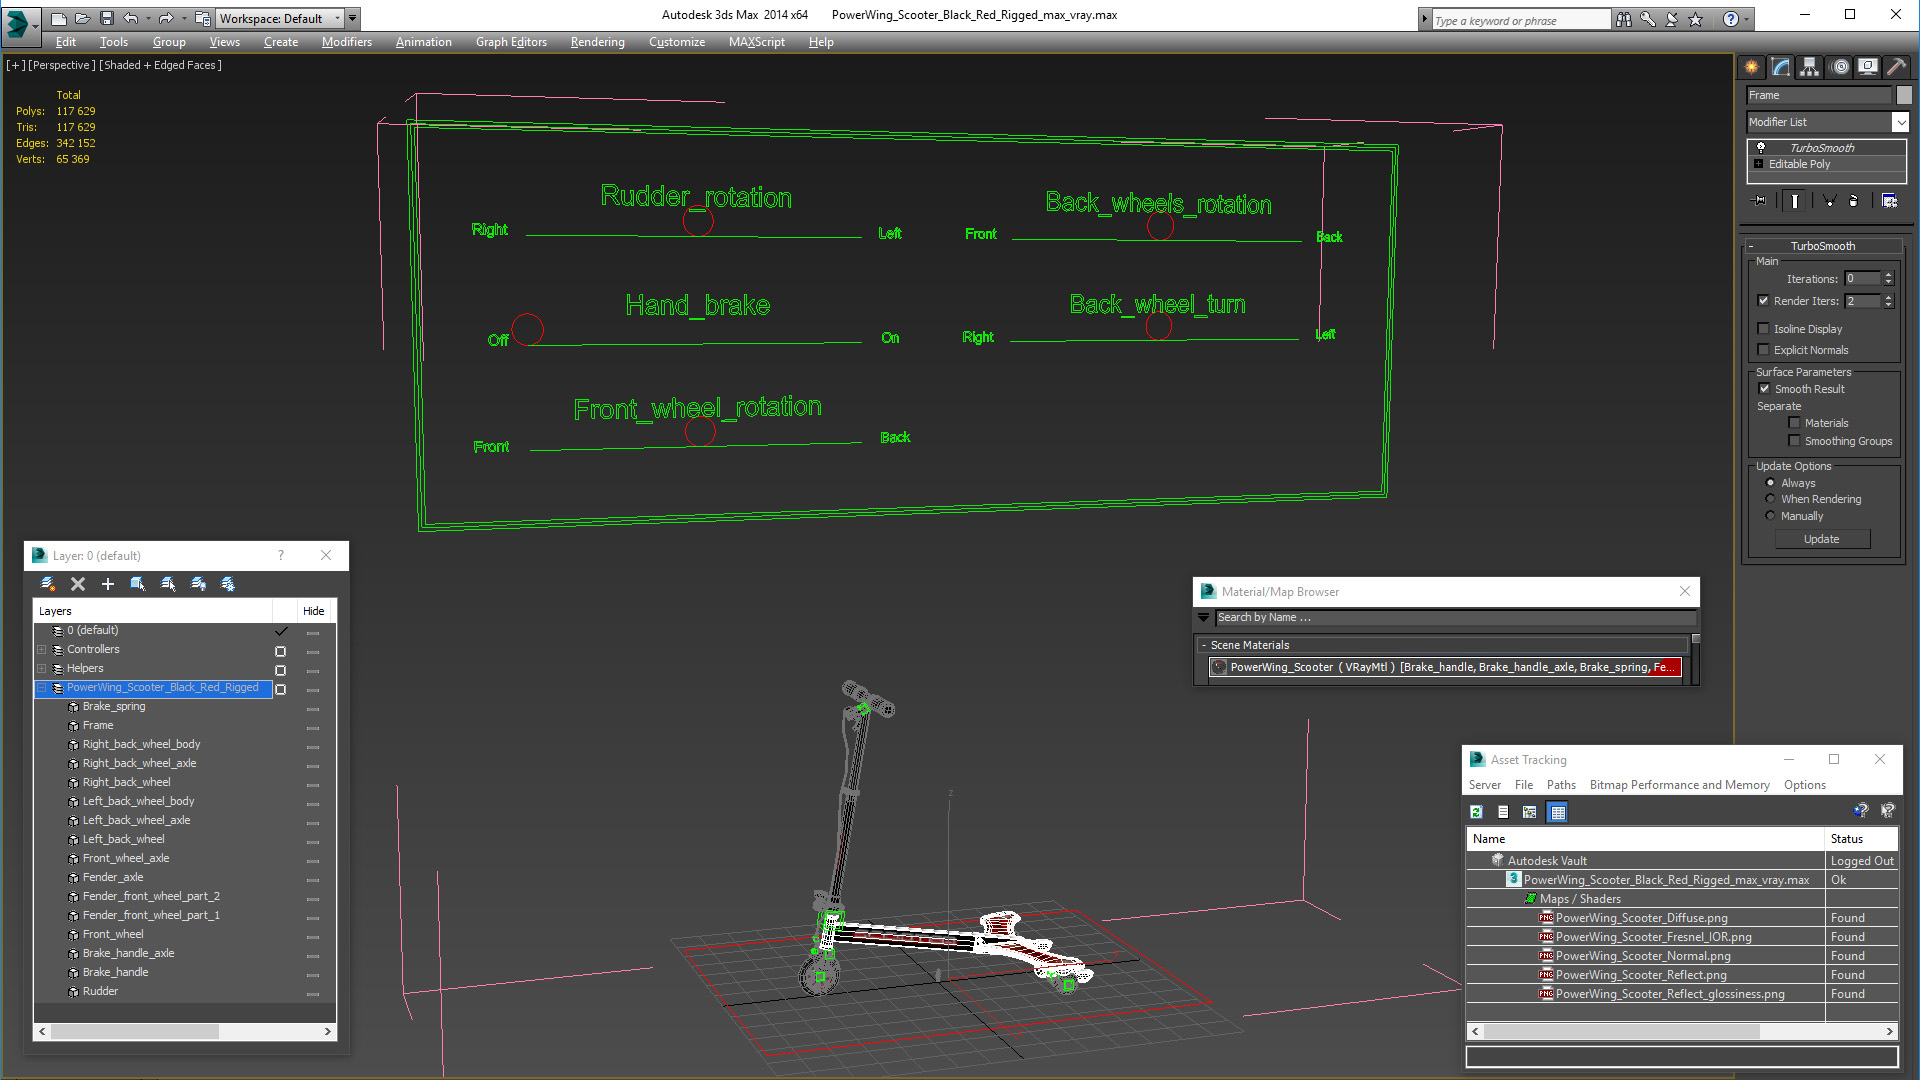Click the Shaded + Edged Faces viewport label
Image resolution: width=1920 pixels, height=1080 pixels.
(161, 65)
